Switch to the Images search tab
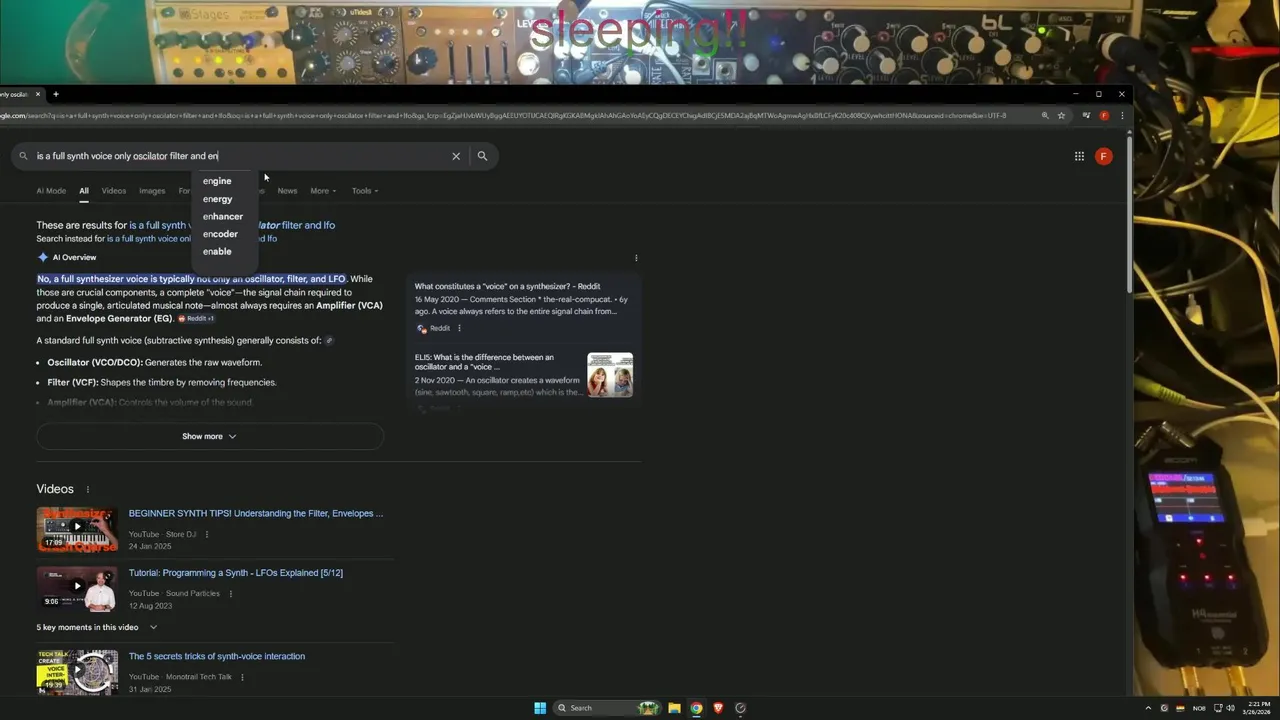Image resolution: width=1280 pixels, height=720 pixels. pyautogui.click(x=152, y=190)
